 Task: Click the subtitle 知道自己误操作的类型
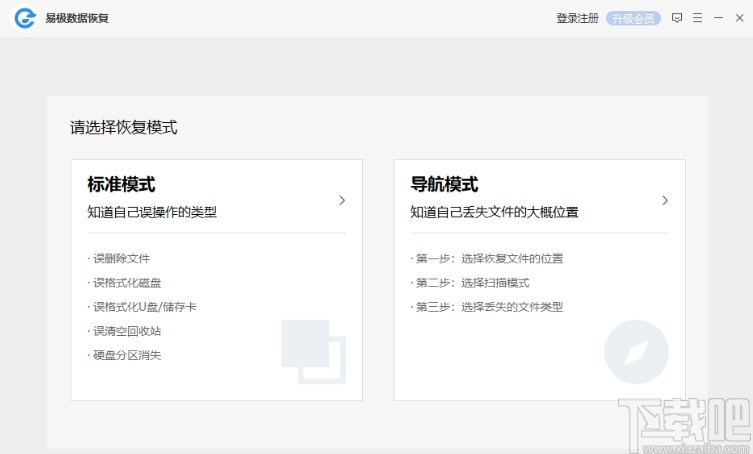(x=152, y=212)
